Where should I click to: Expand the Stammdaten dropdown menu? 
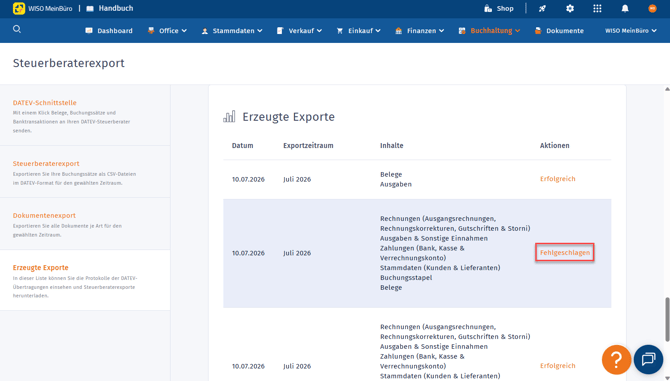click(x=232, y=31)
